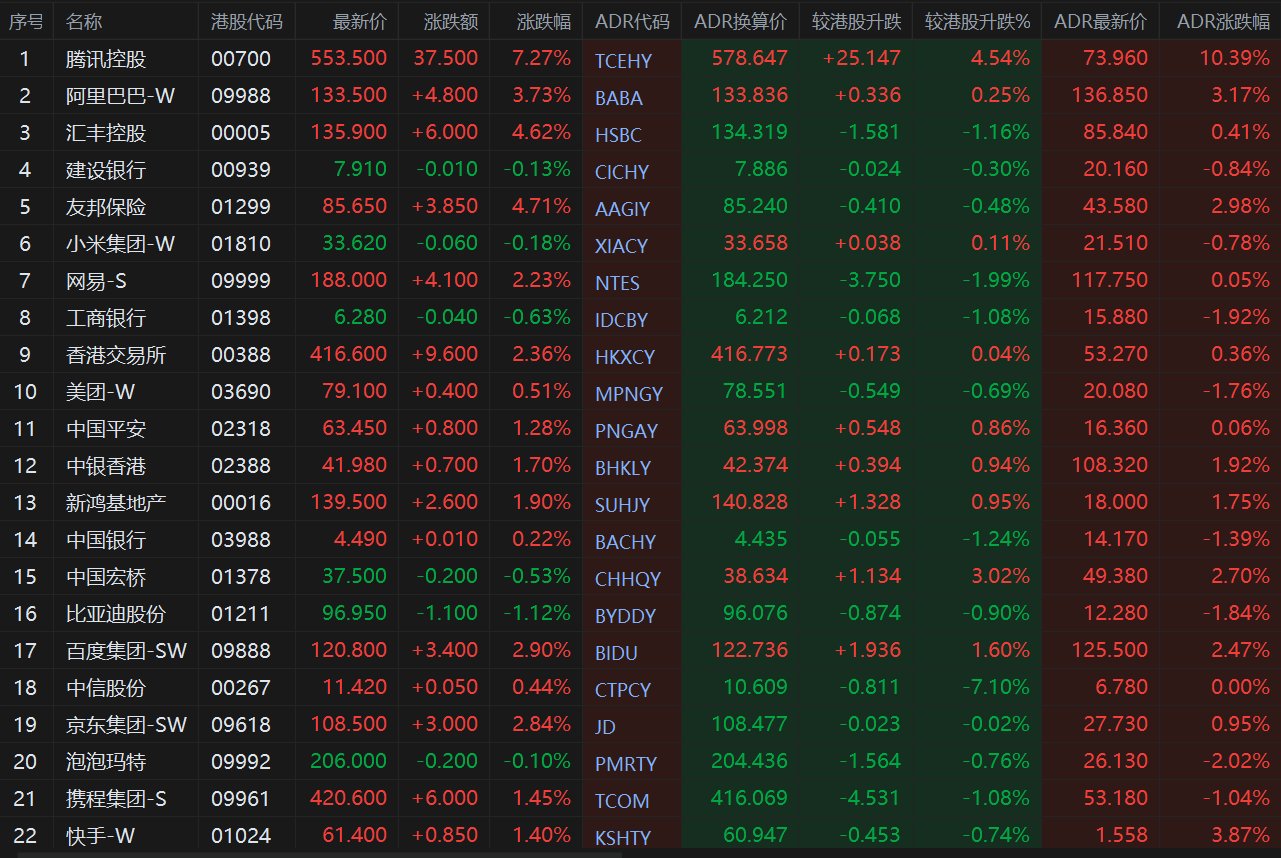Select Hong Kong stock code 00700

pos(241,59)
